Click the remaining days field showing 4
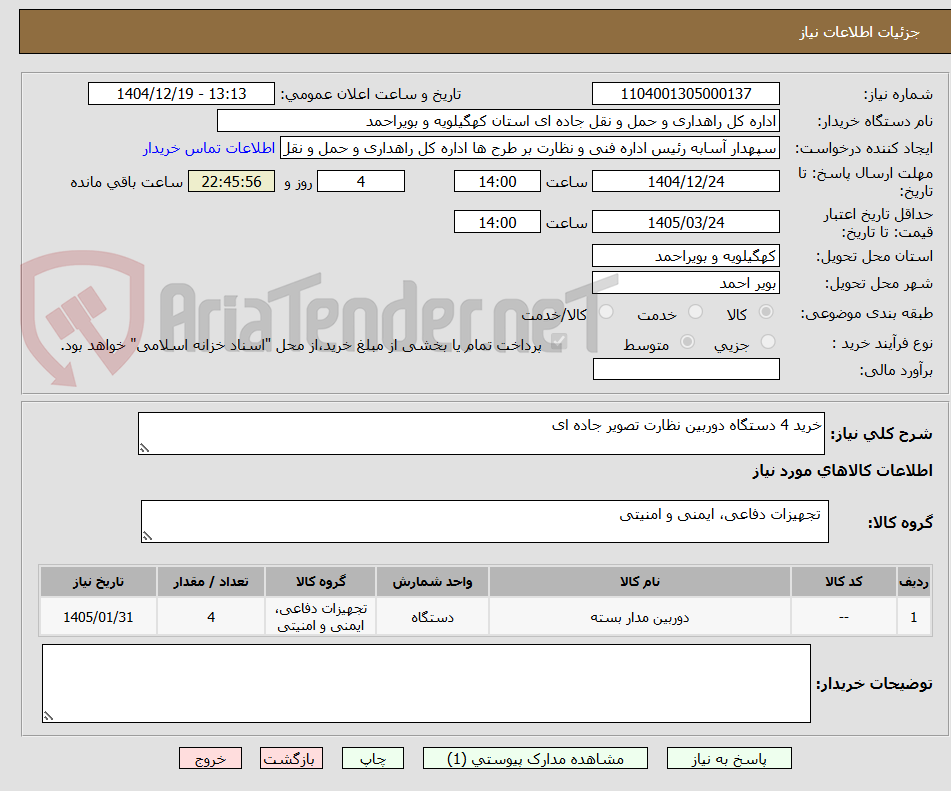Screen dimensions: 951x791 (x=361, y=181)
